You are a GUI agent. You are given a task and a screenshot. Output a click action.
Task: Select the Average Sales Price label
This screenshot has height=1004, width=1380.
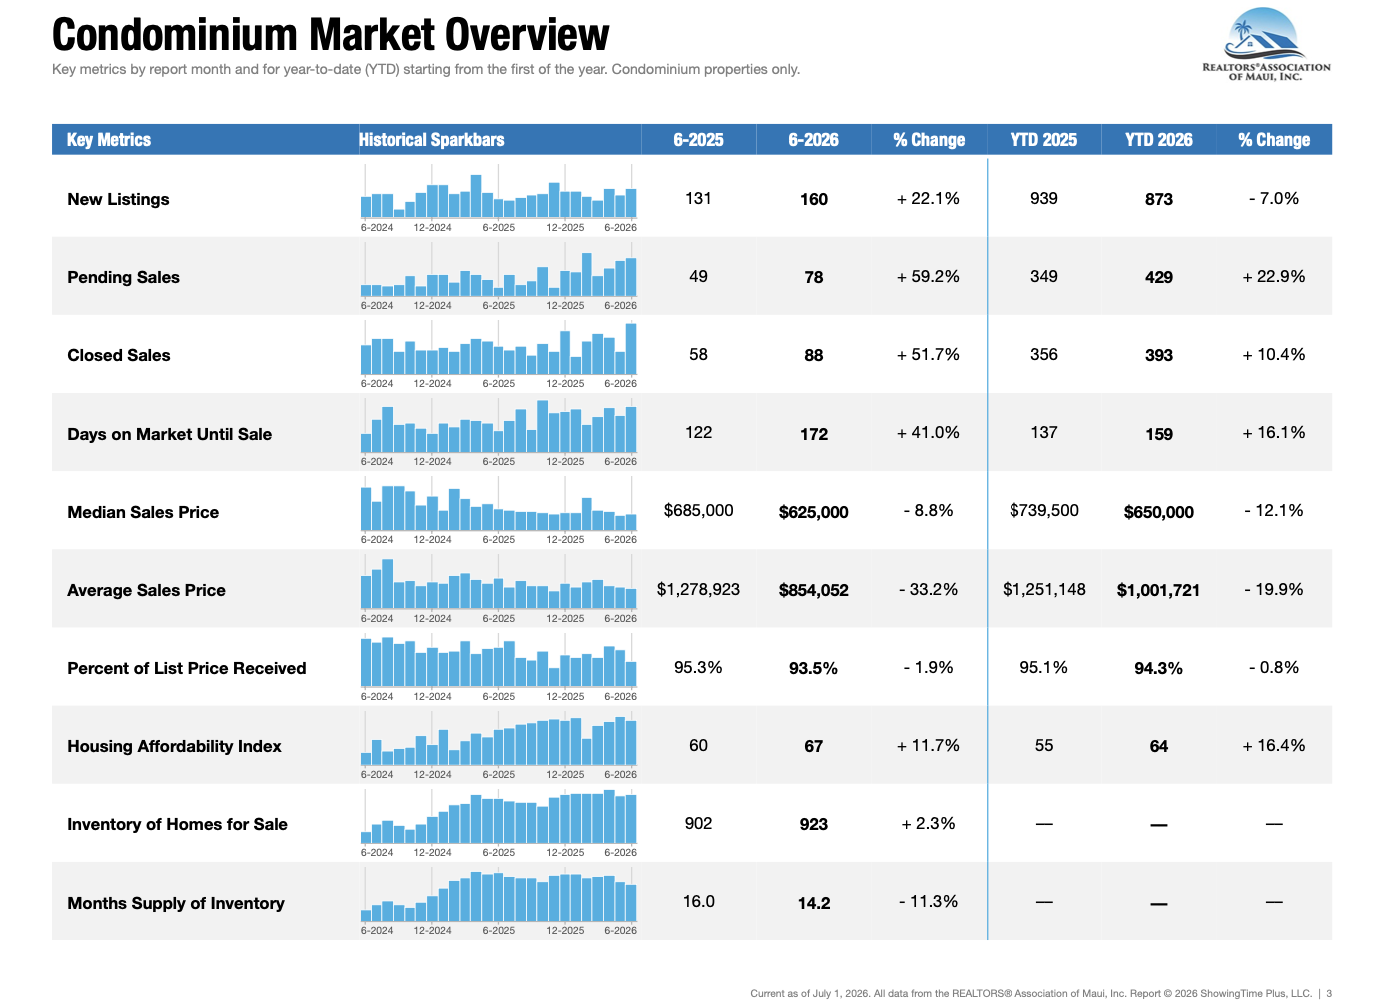146,590
